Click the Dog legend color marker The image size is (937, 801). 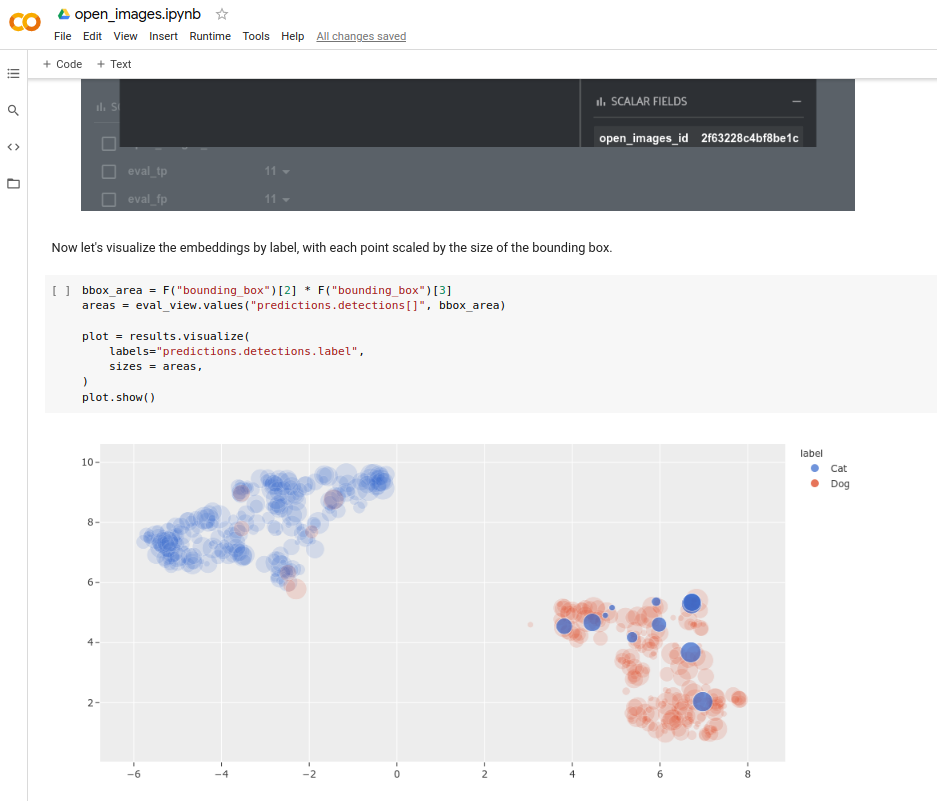pyautogui.click(x=815, y=484)
